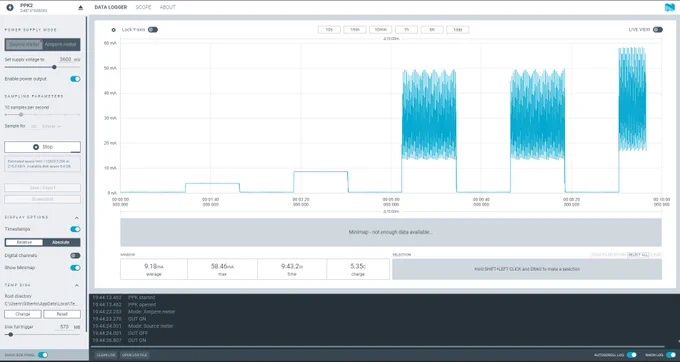Enable Digital channels toggle
Image resolution: width=680 pixels, height=362 pixels.
point(75,256)
